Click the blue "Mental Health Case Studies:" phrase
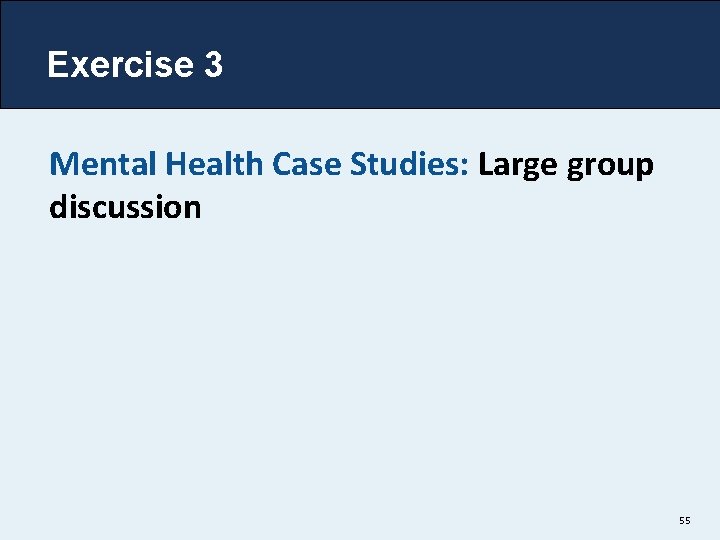 click(259, 164)
